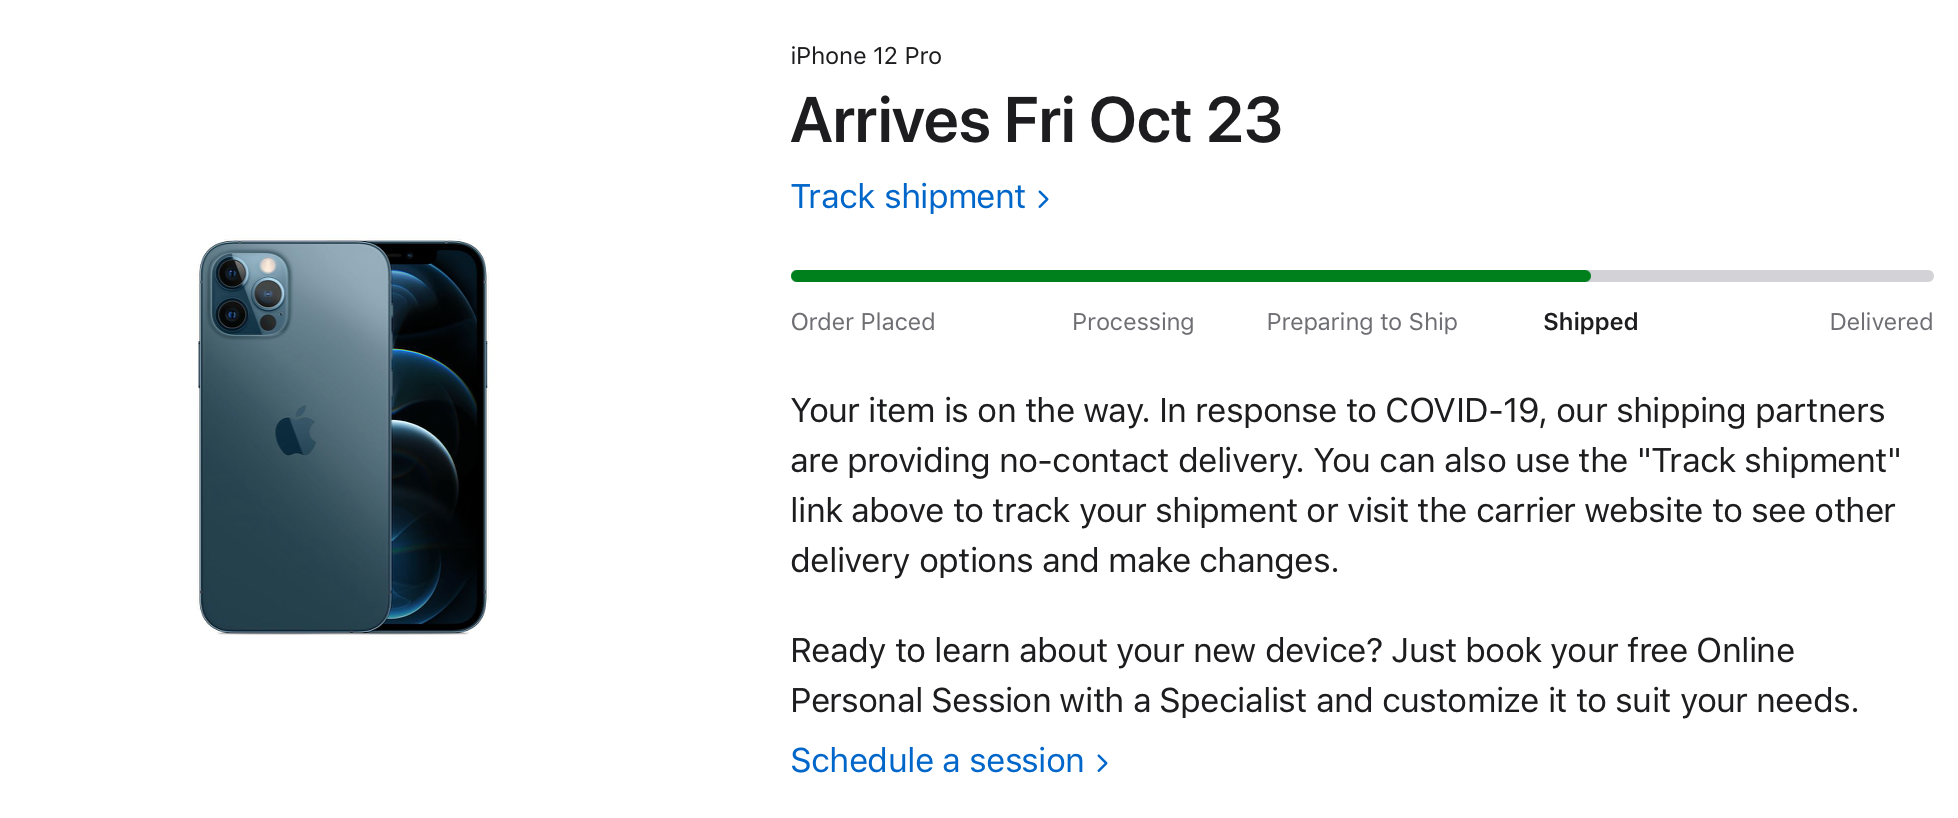This screenshot has width=1958, height=818.
Task: Click the iPhone front display in the image
Action: coord(438,440)
